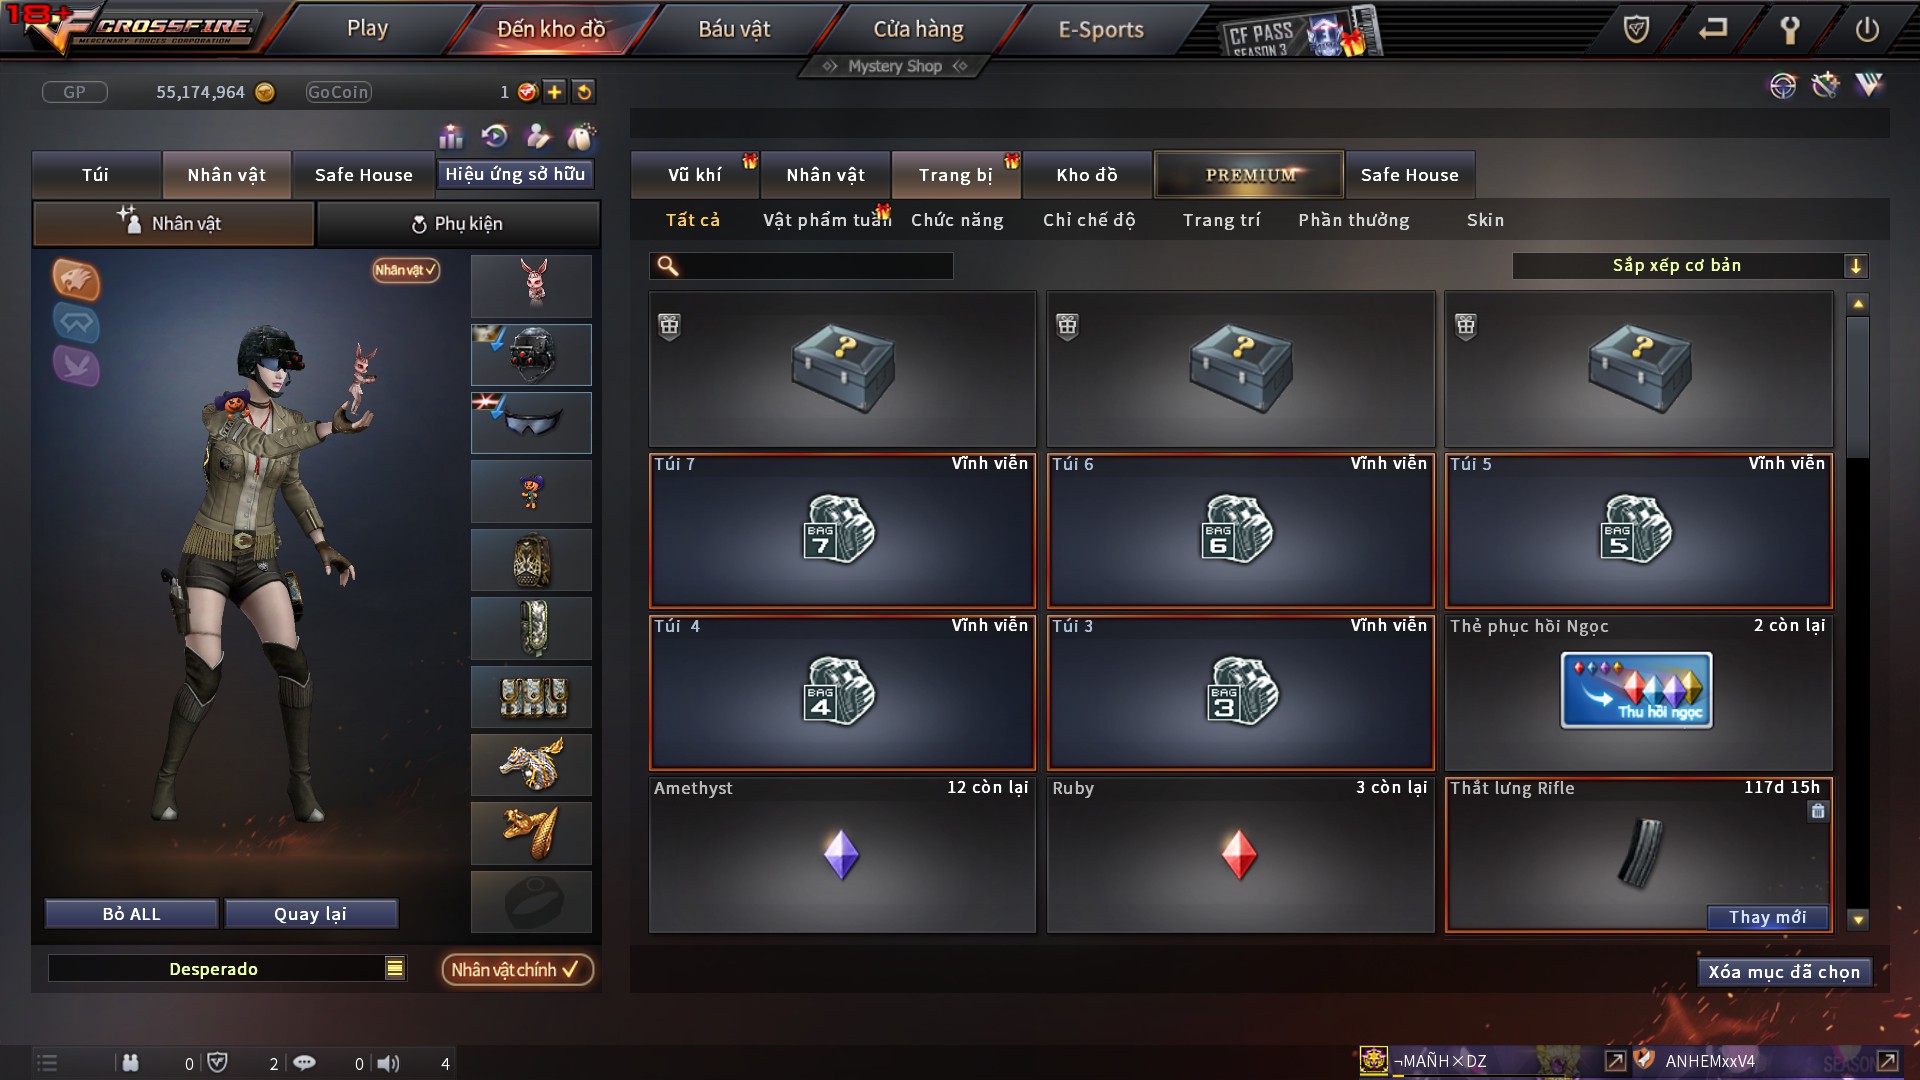The height and width of the screenshot is (1080, 1920).
Task: Toggle the Nhân vật chính checkbox
Action: click(517, 969)
